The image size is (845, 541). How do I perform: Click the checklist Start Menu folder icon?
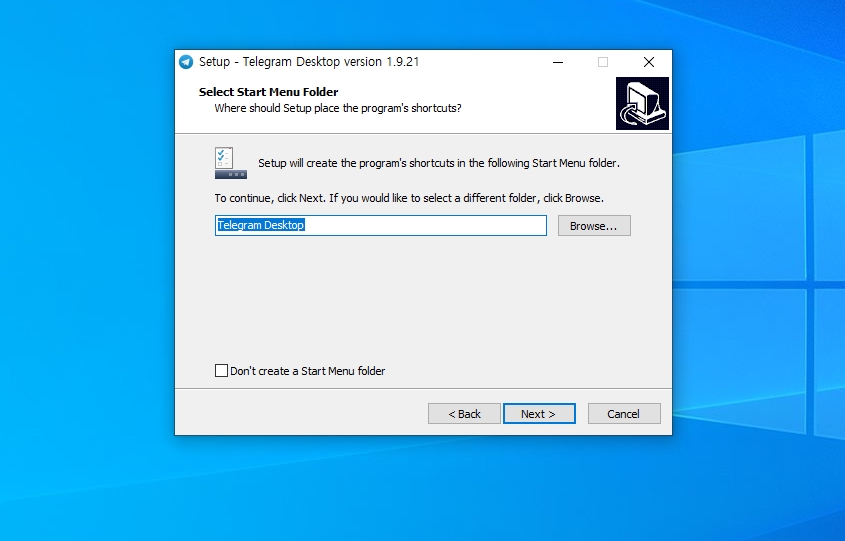point(231,163)
